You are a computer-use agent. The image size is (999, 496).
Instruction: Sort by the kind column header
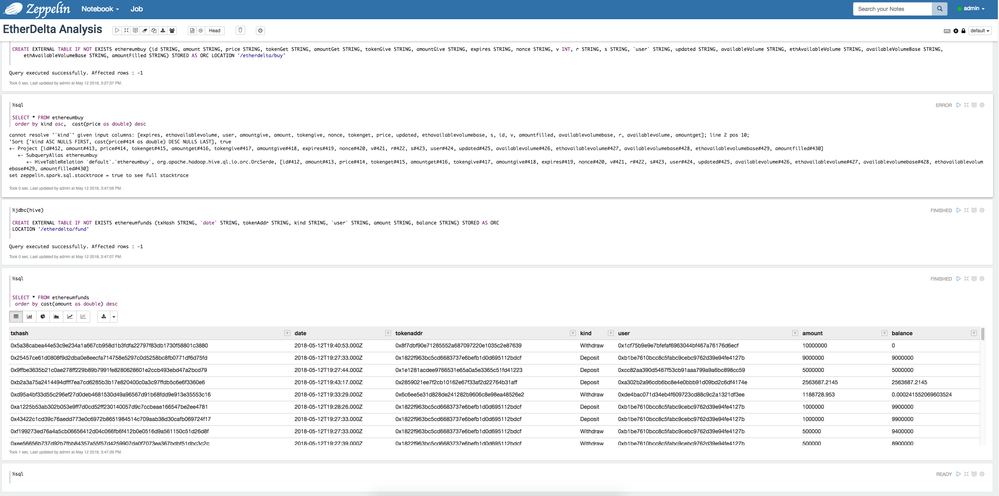(x=586, y=333)
